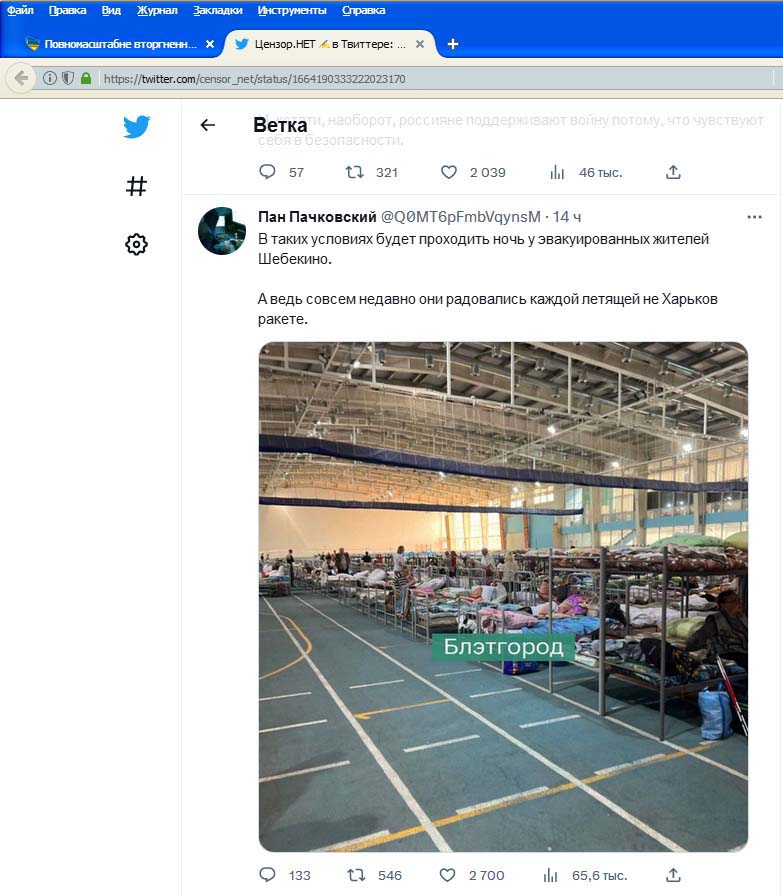Close the Цензор.НЕТ Twitter tab

(x=420, y=44)
